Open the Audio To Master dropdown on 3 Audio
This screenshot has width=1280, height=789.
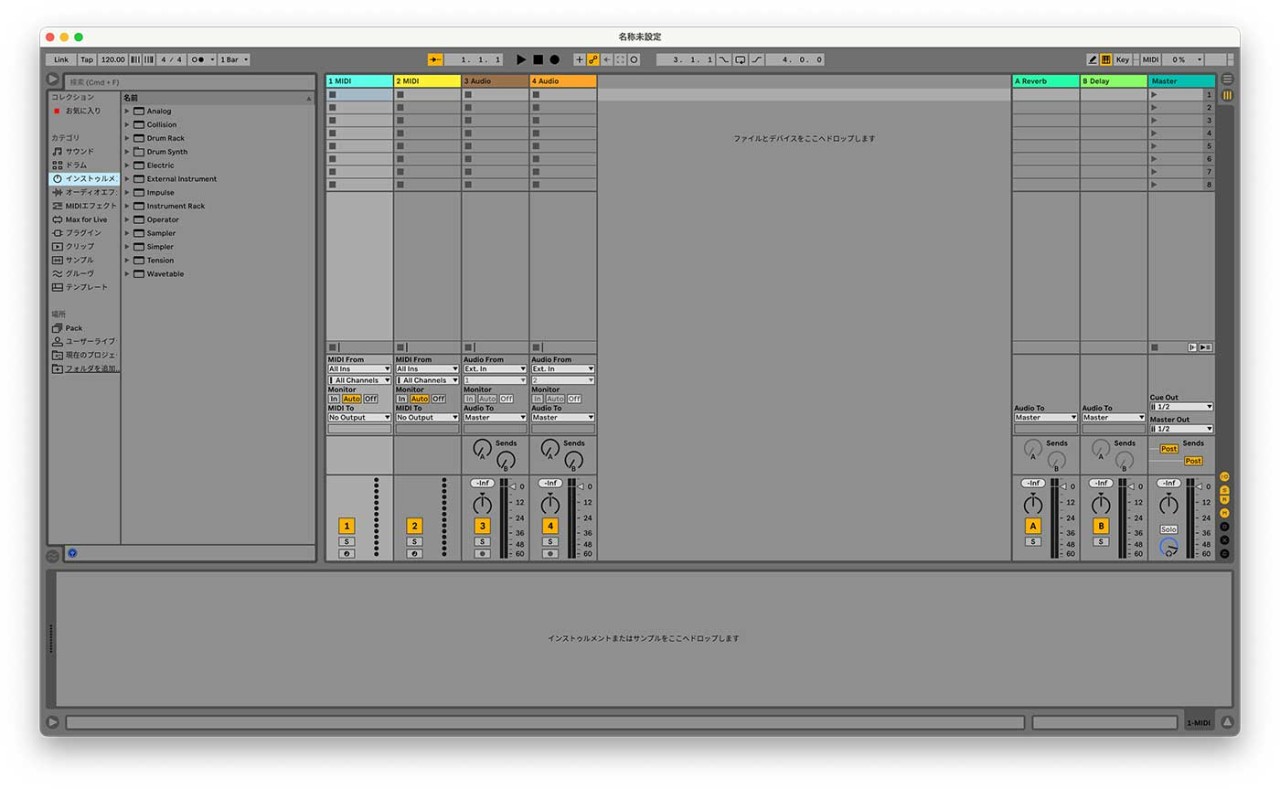(493, 417)
